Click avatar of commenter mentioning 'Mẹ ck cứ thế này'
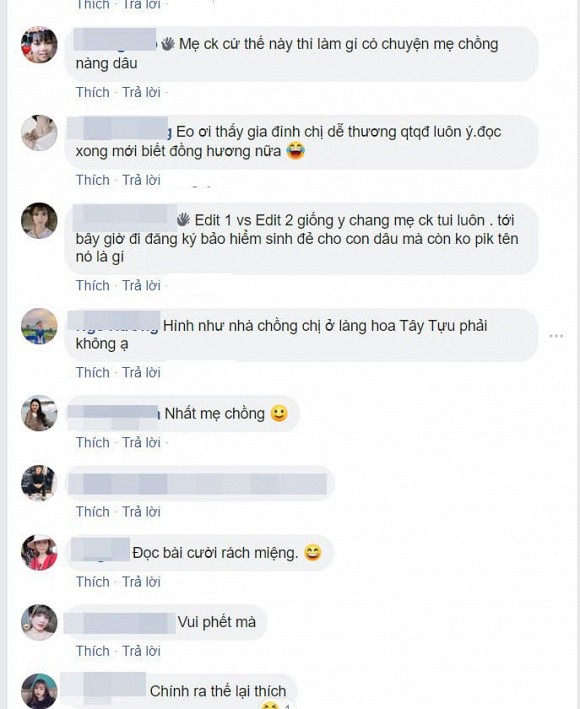The height and width of the screenshot is (709, 580). click(x=39, y=44)
